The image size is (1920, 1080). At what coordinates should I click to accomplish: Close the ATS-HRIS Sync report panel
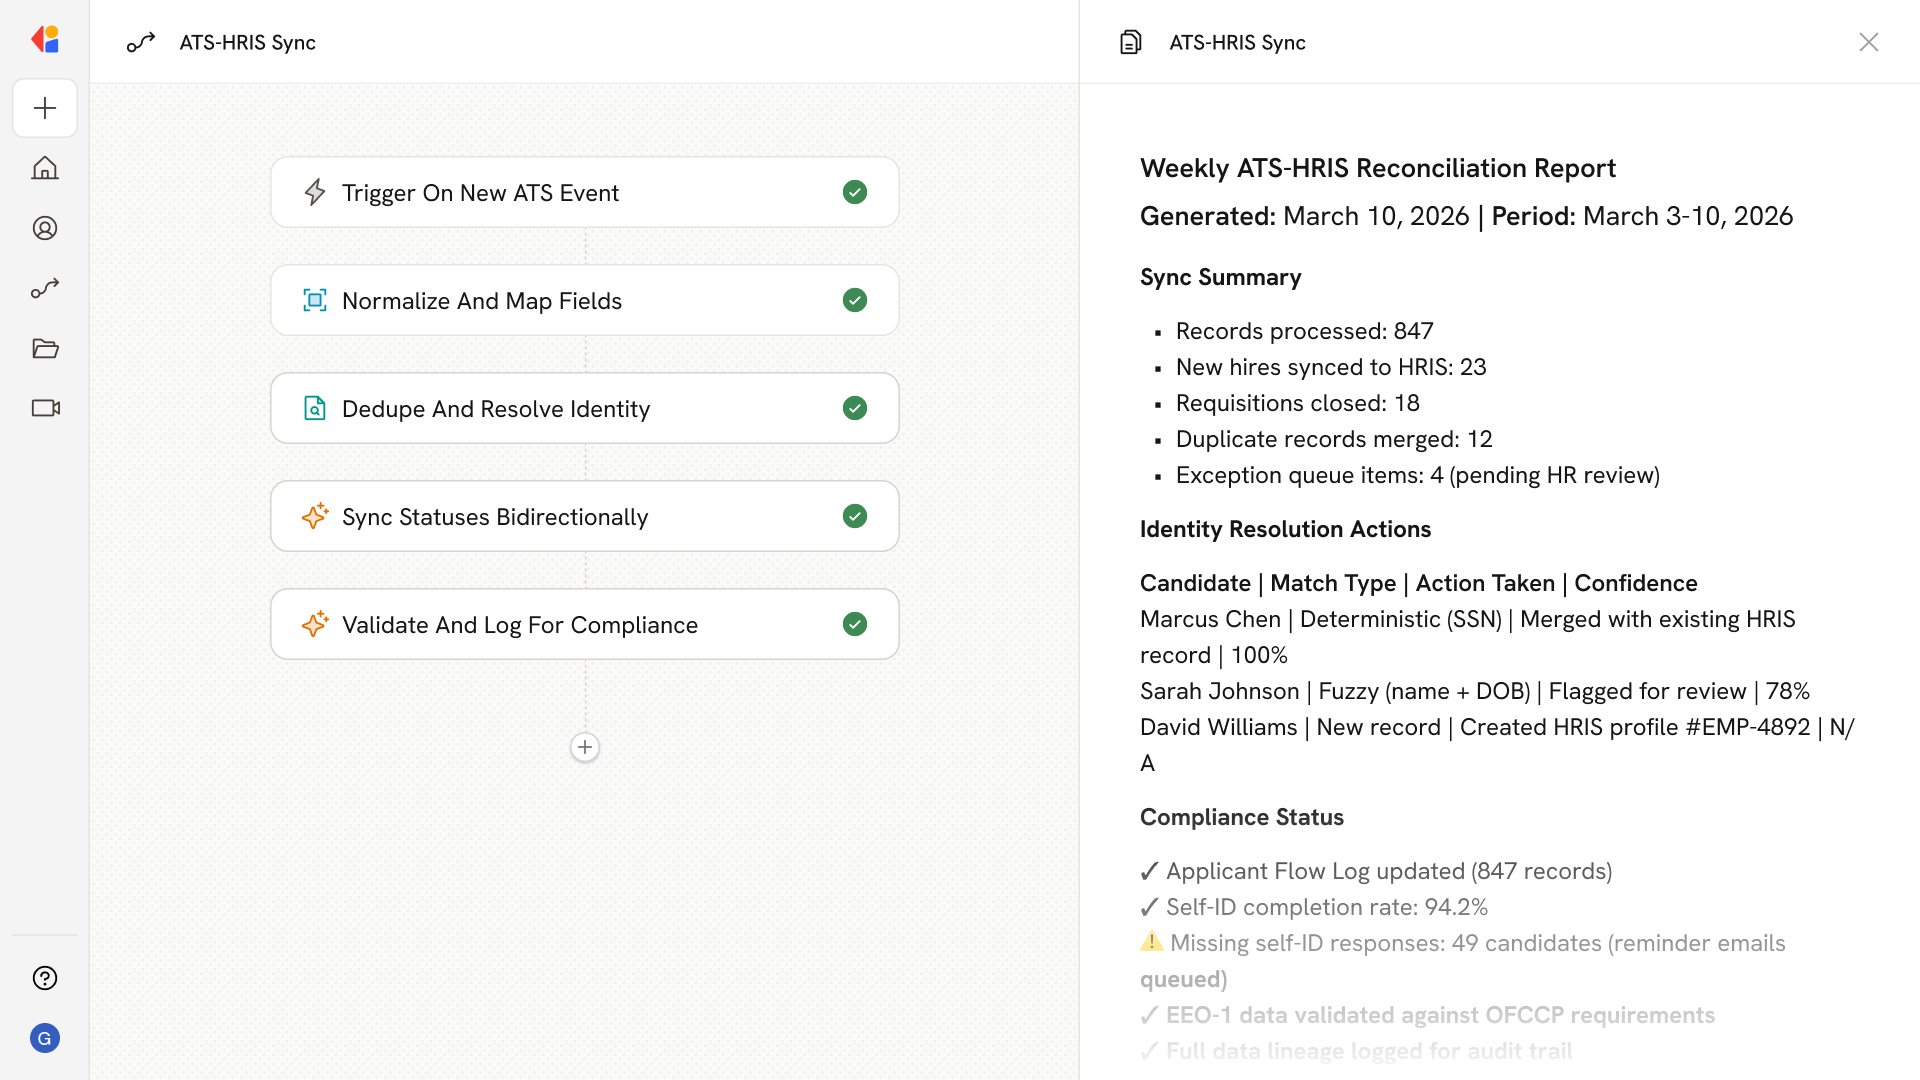pos(1868,42)
